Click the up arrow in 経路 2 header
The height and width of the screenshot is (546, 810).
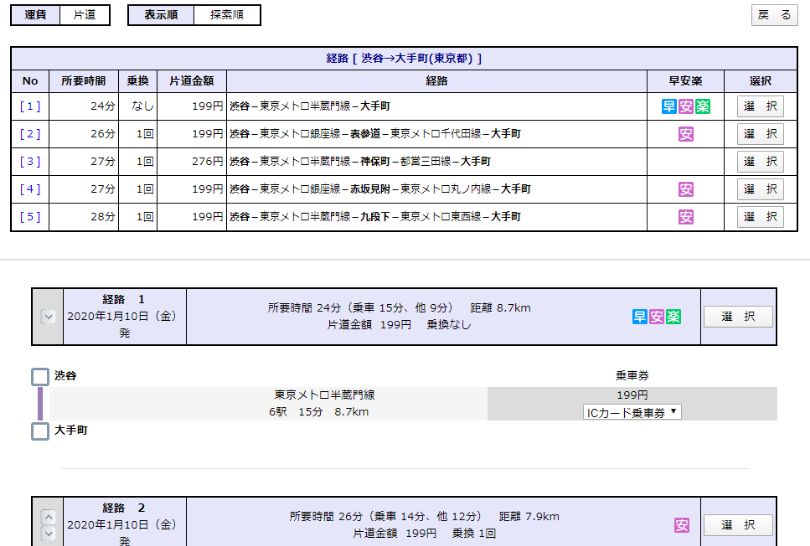pos(47,517)
